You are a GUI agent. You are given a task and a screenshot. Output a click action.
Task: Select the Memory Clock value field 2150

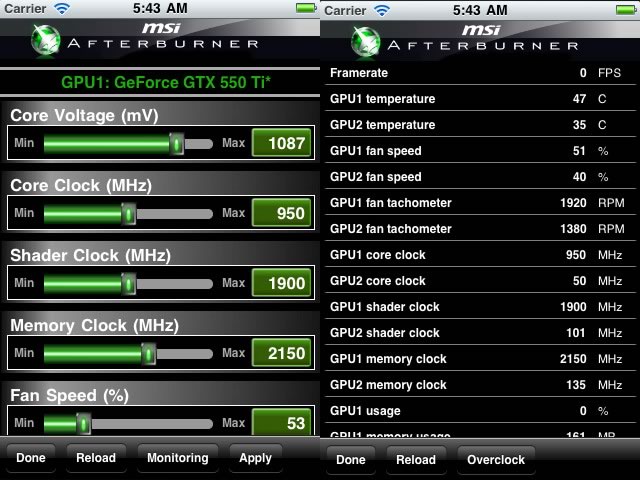click(x=282, y=353)
